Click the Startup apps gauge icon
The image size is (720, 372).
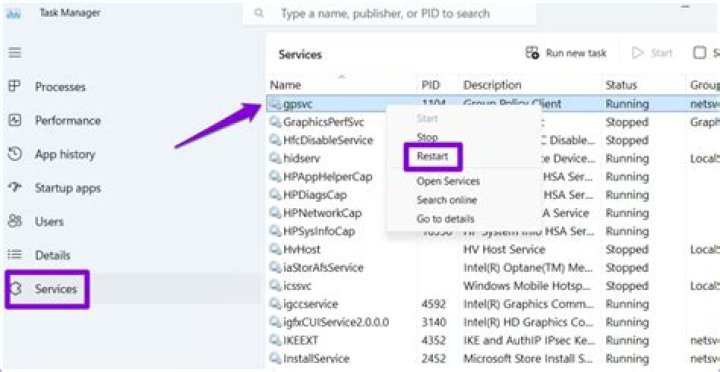pyautogui.click(x=15, y=187)
